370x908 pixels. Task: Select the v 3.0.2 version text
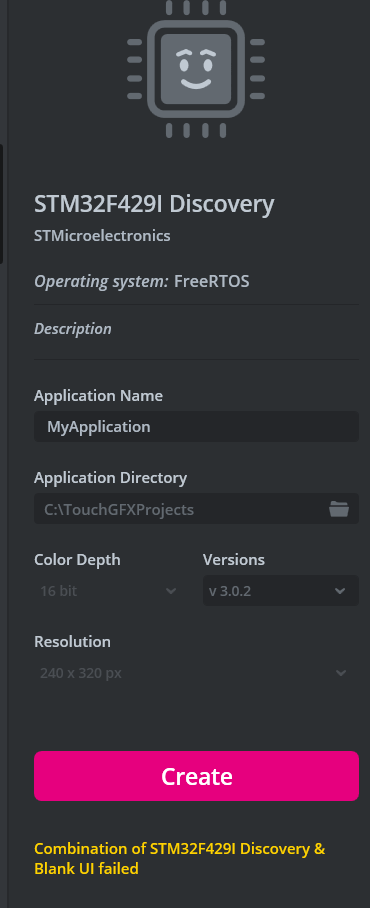pos(230,591)
